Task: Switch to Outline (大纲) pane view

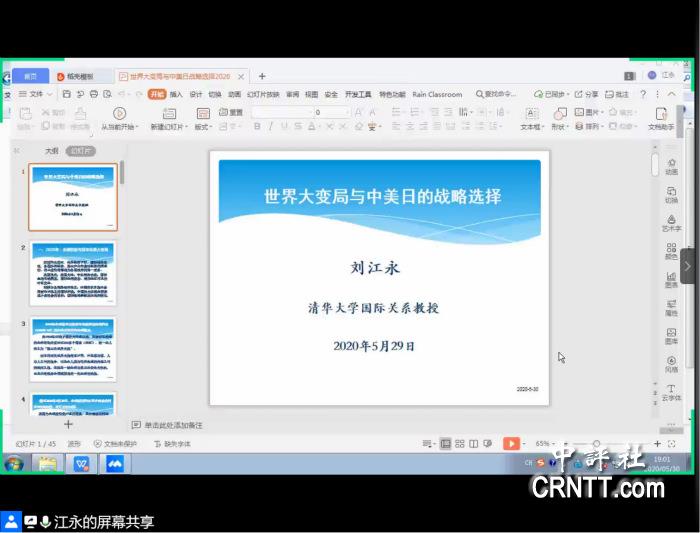Action: click(x=52, y=151)
